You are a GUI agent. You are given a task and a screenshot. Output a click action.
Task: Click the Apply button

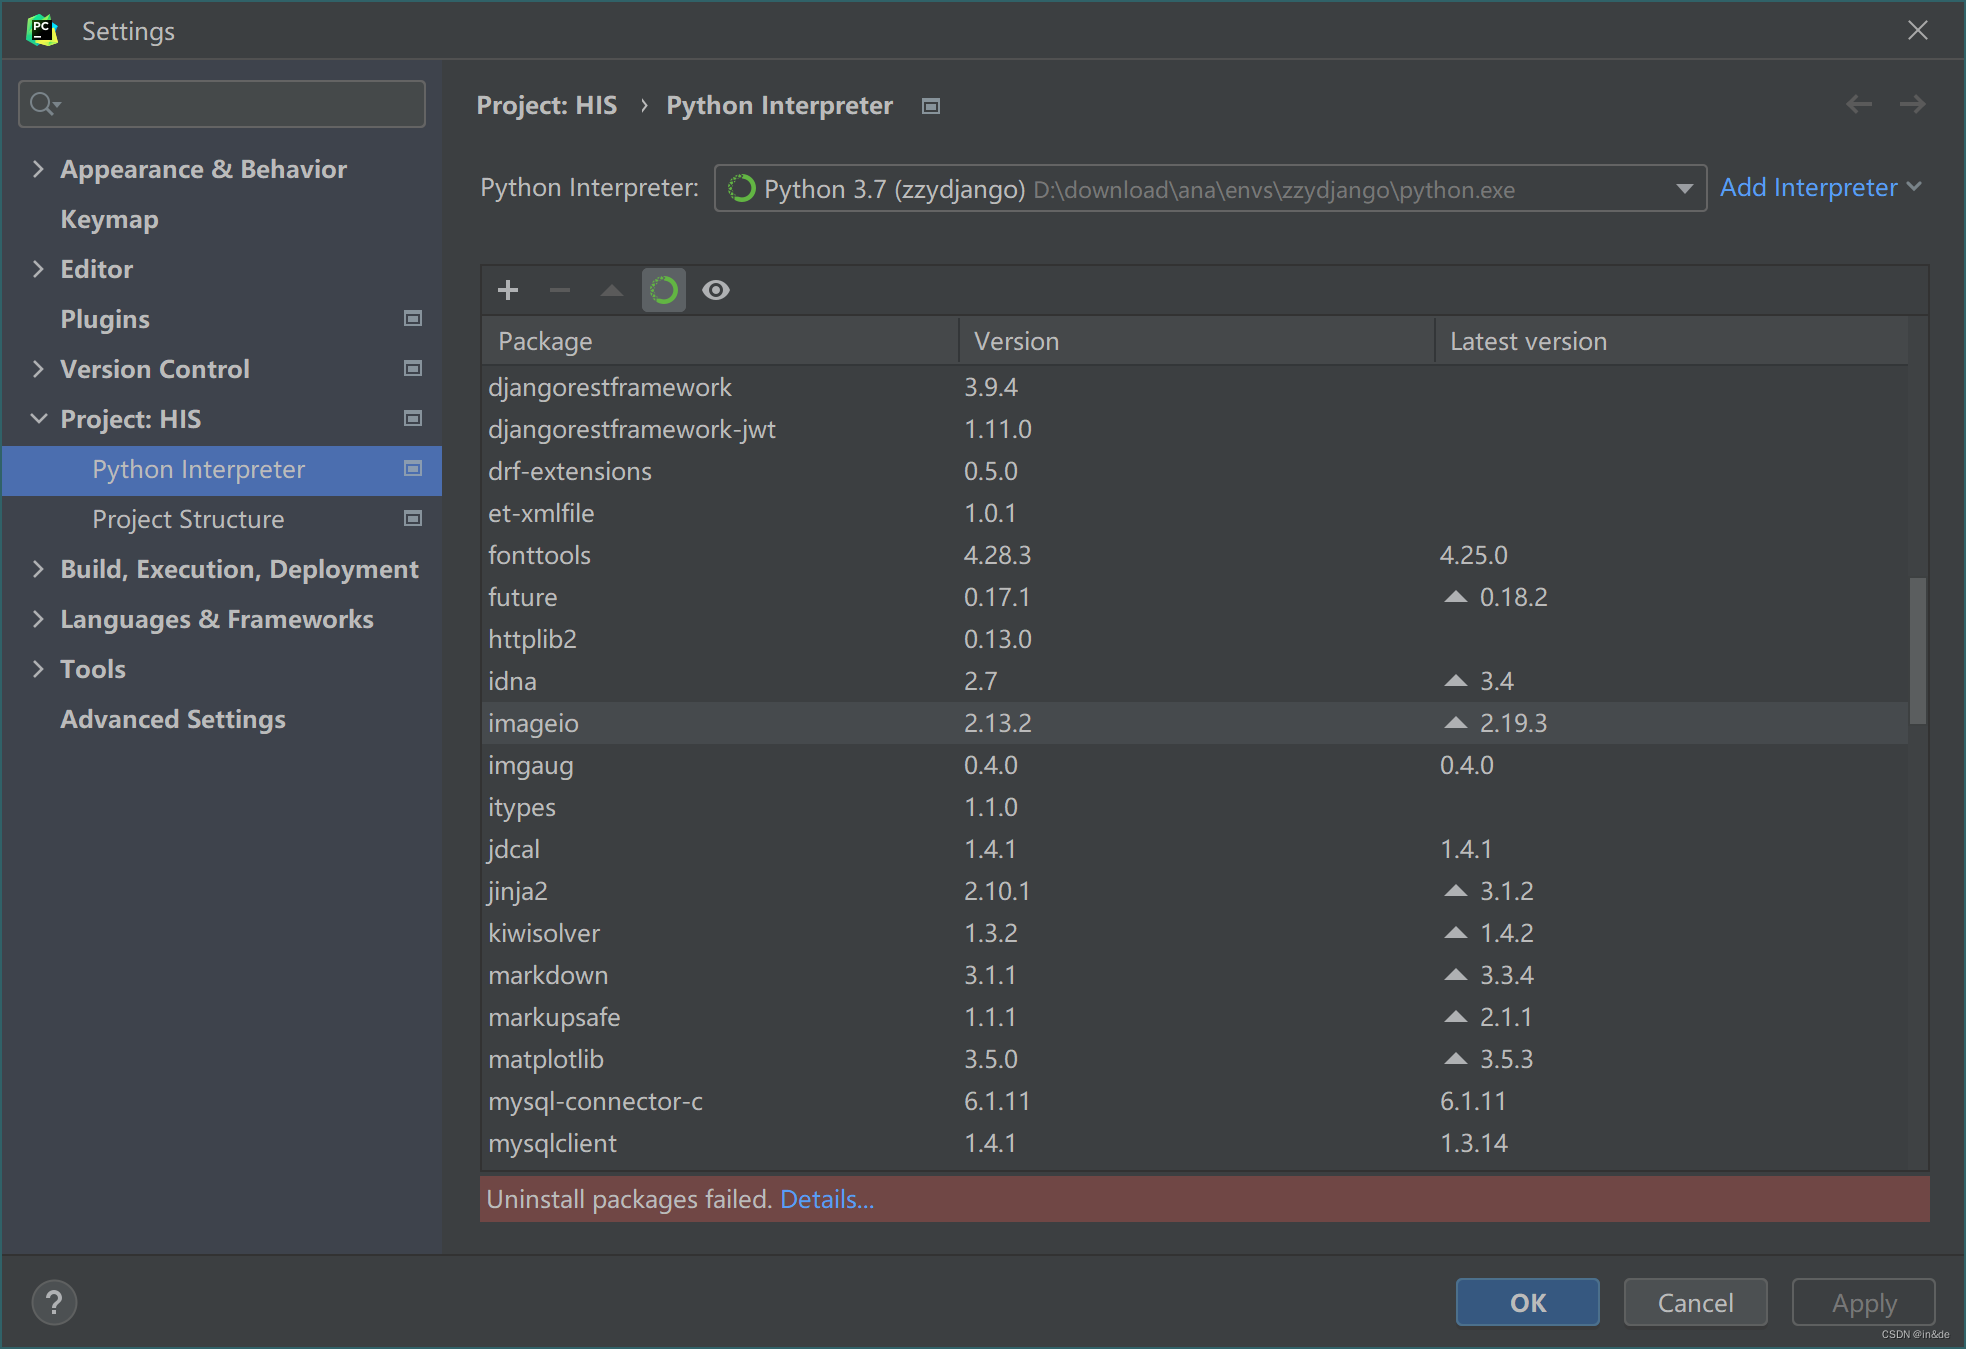[1863, 1302]
